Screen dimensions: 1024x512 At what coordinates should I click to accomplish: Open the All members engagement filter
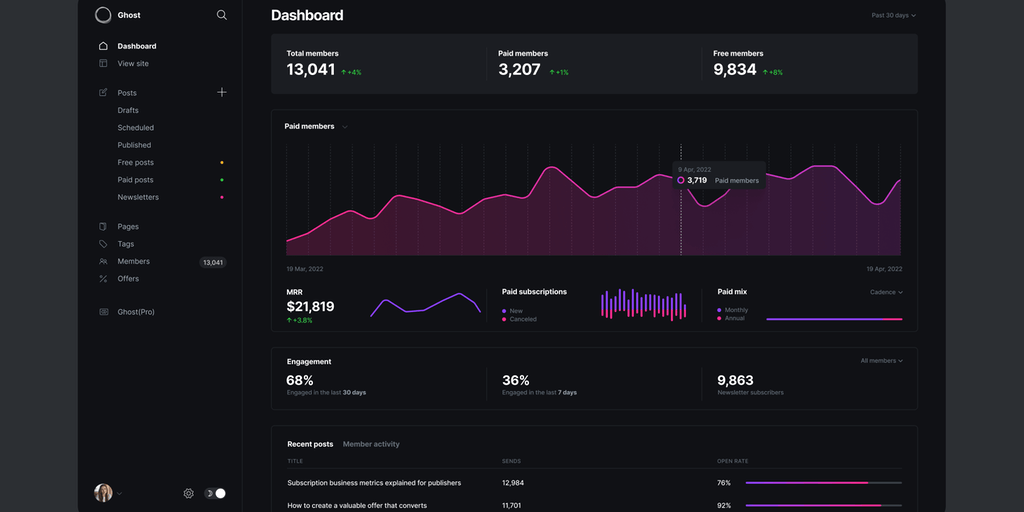click(881, 361)
